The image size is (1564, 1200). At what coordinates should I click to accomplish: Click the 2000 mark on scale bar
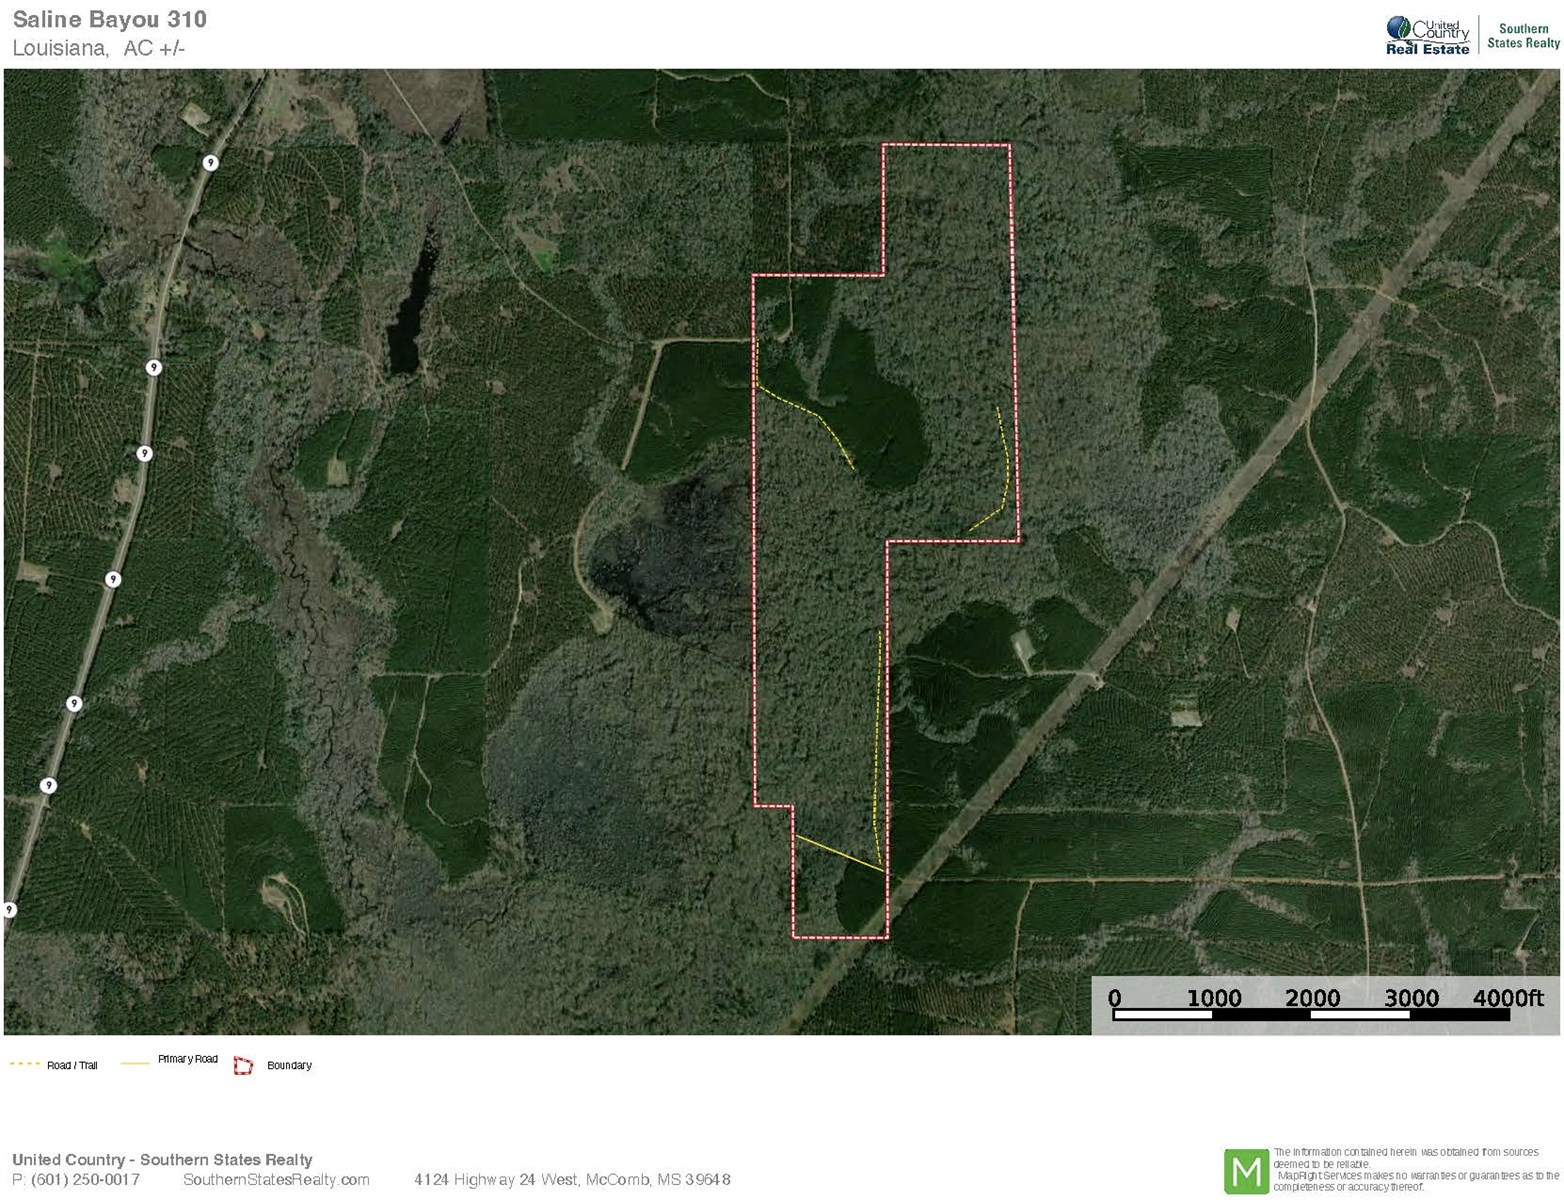tap(1311, 998)
